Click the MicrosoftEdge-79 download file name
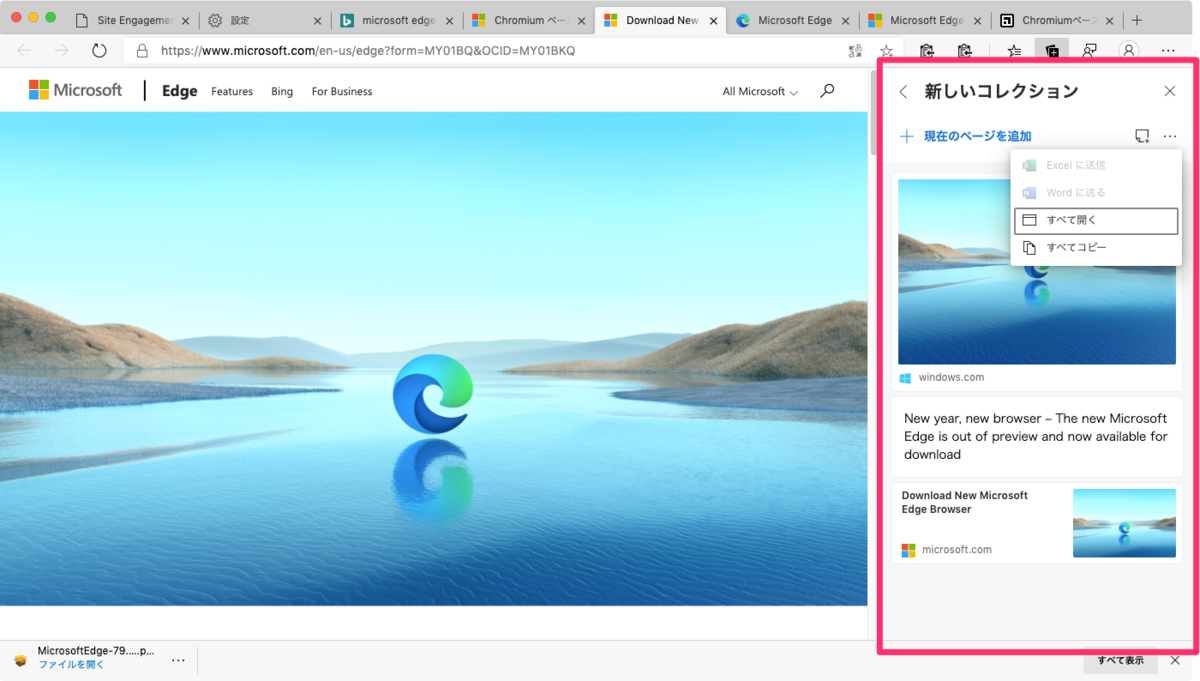1200x681 pixels. (96, 650)
